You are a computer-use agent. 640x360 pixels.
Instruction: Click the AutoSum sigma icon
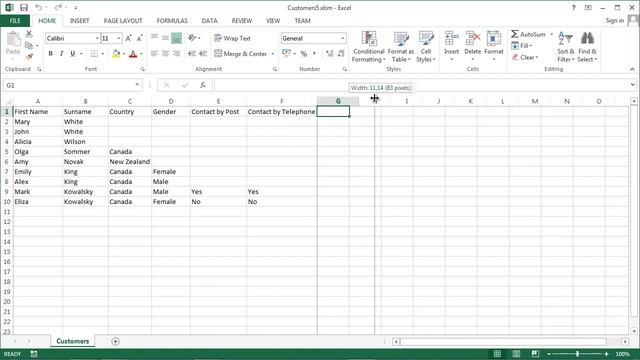pyautogui.click(x=515, y=34)
